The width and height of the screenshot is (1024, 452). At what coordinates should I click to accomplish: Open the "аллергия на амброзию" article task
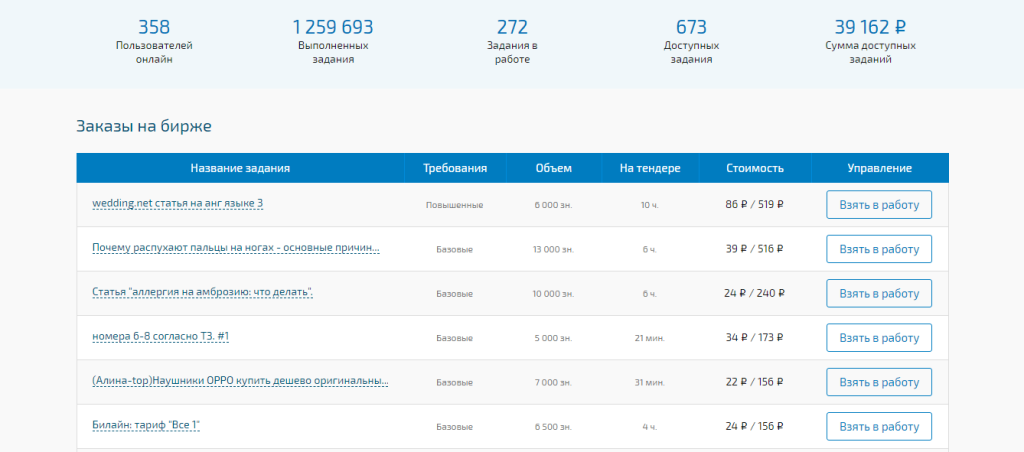tap(203, 293)
